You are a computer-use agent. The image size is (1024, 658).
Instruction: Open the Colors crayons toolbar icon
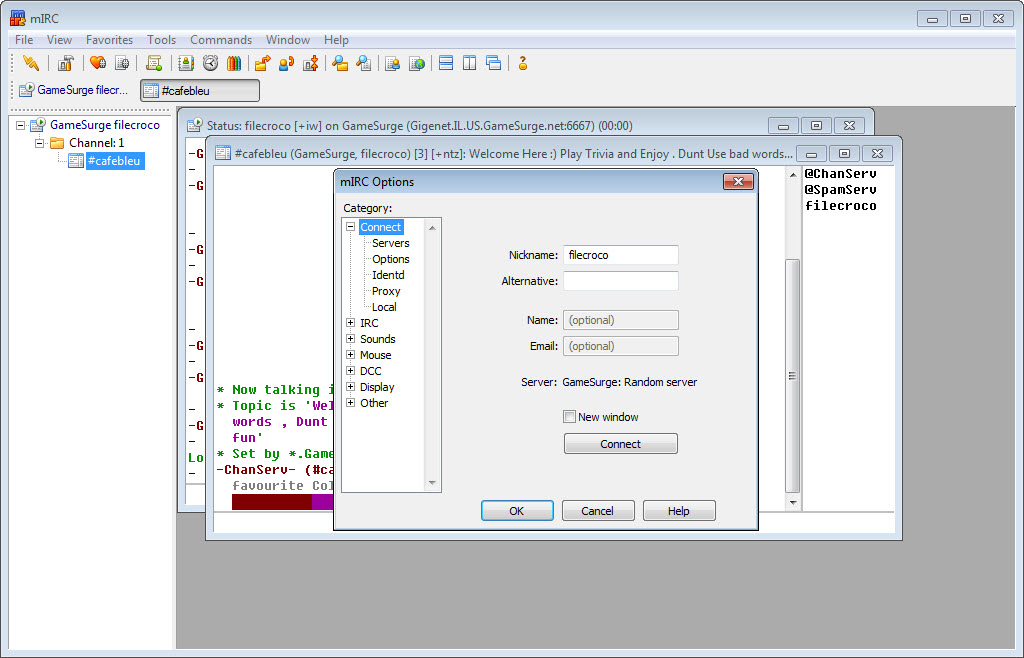coord(234,63)
